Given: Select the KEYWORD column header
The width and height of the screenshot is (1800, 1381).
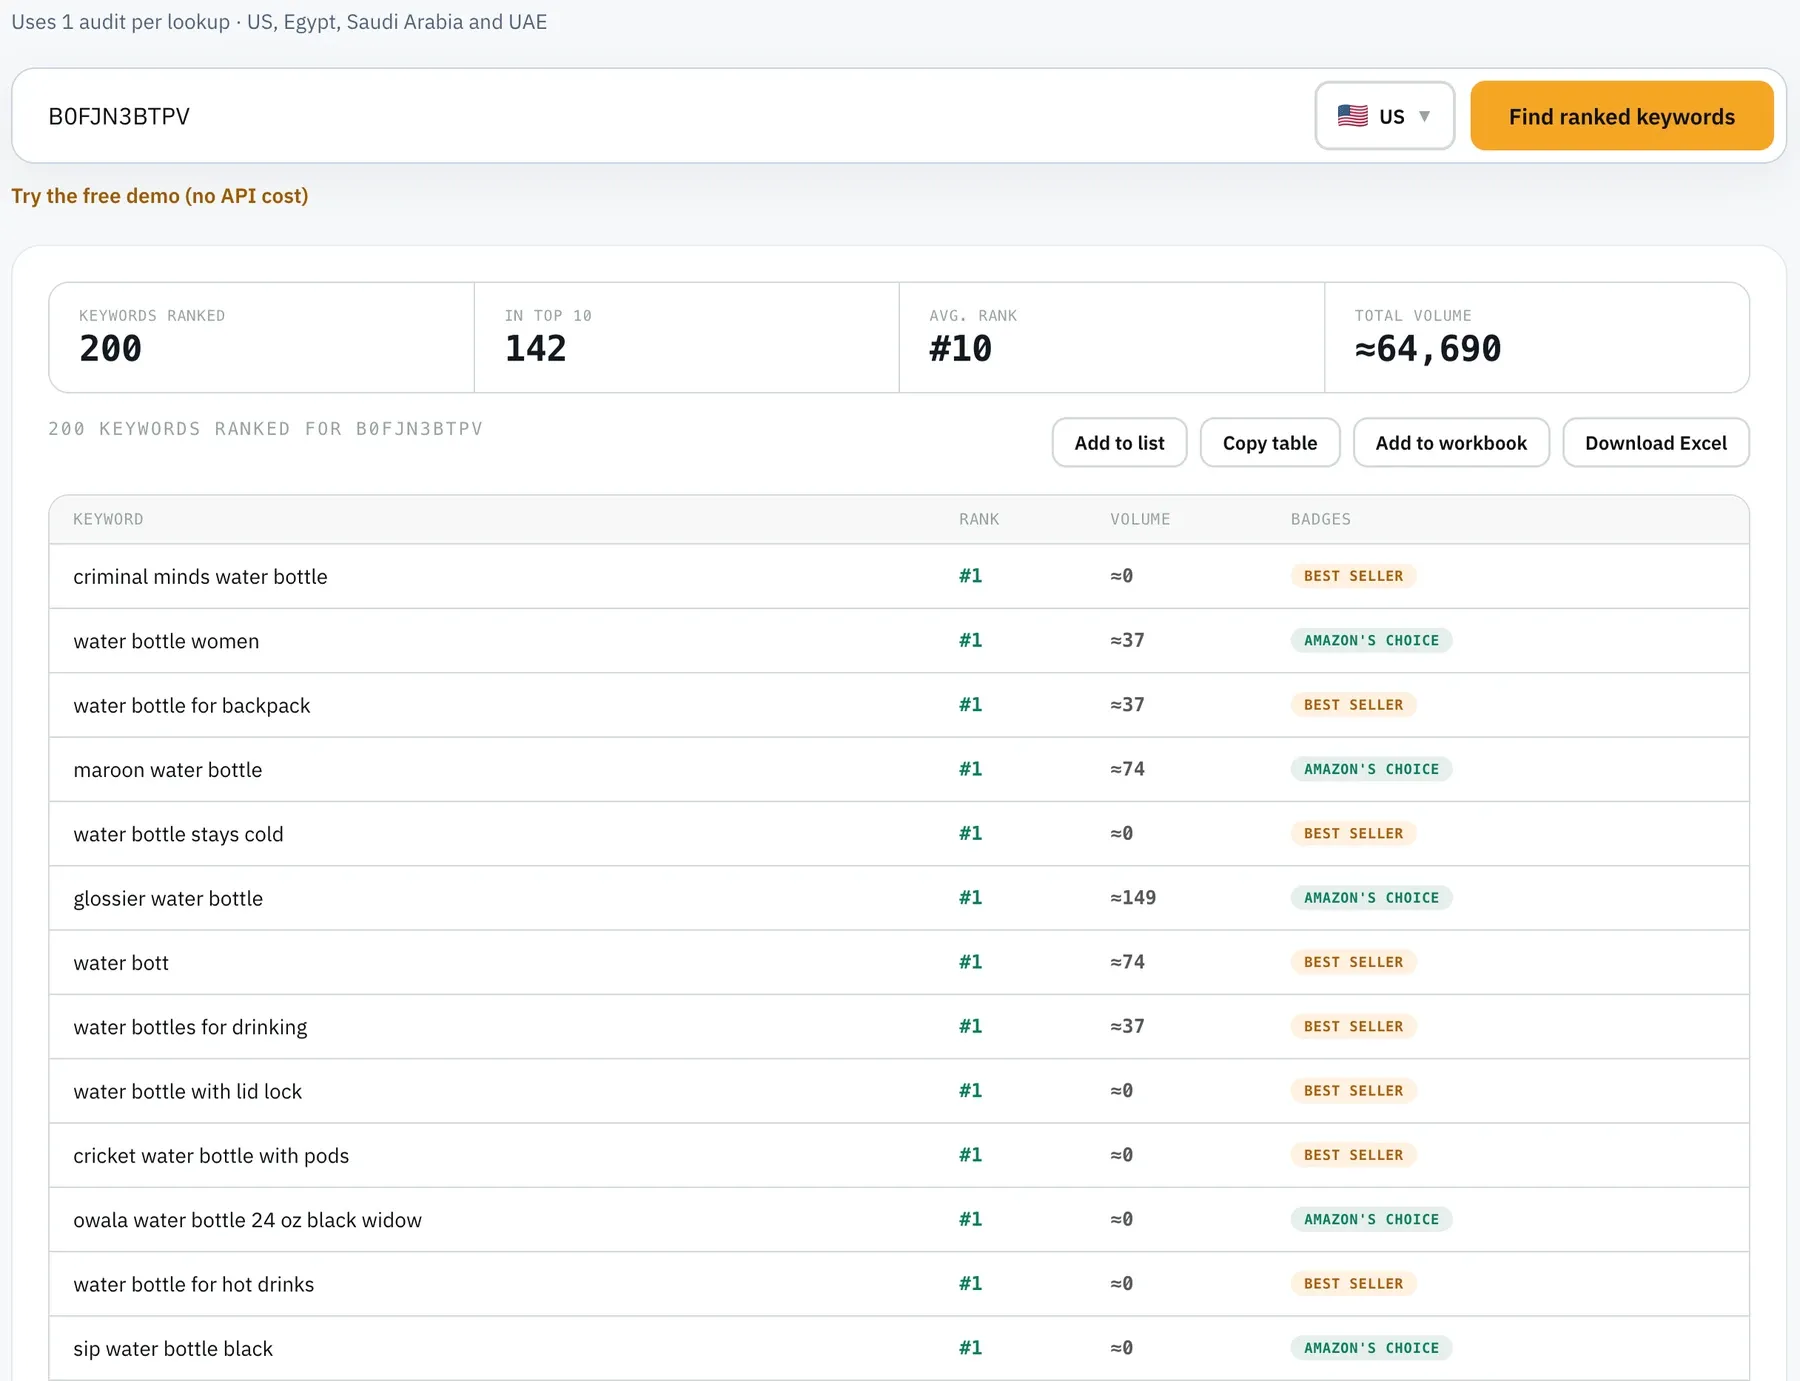Looking at the screenshot, I should 108,519.
